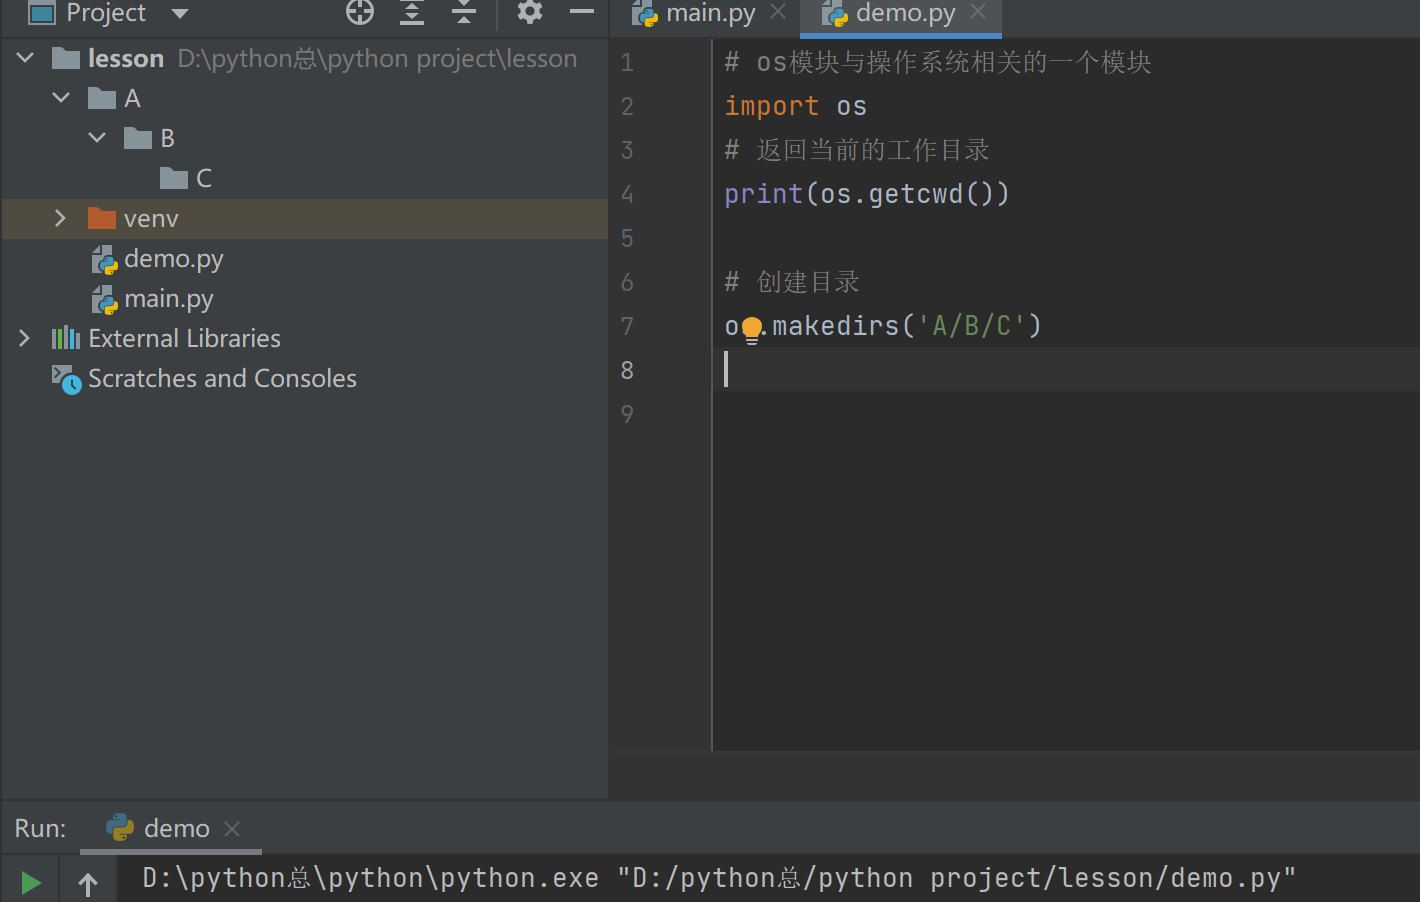This screenshot has height=902, width=1420.
Task: Click the Collapse All icon in Project toolbar
Action: 464,12
